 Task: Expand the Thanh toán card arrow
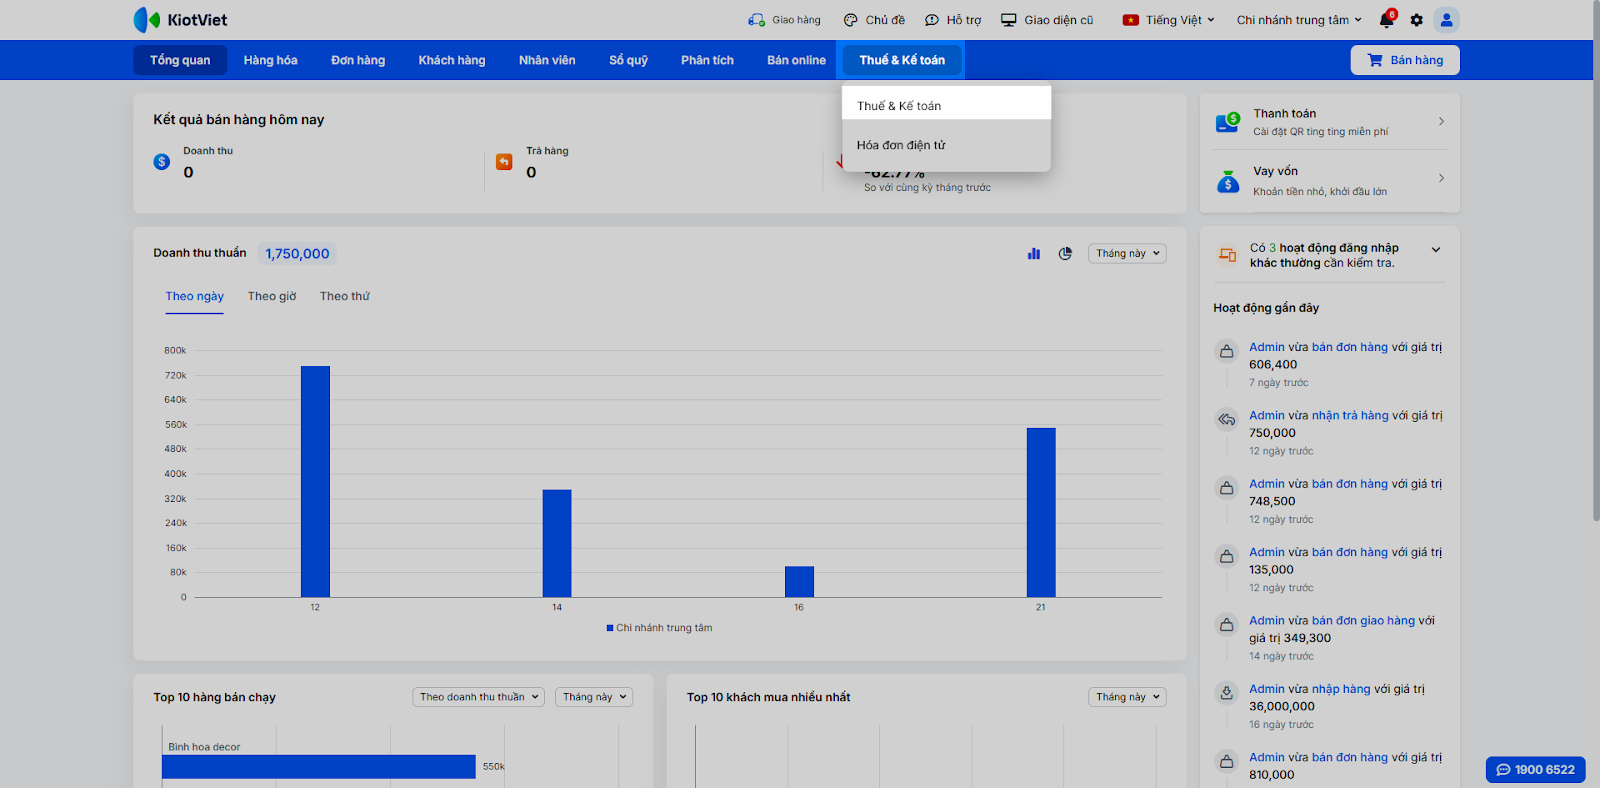(1441, 121)
